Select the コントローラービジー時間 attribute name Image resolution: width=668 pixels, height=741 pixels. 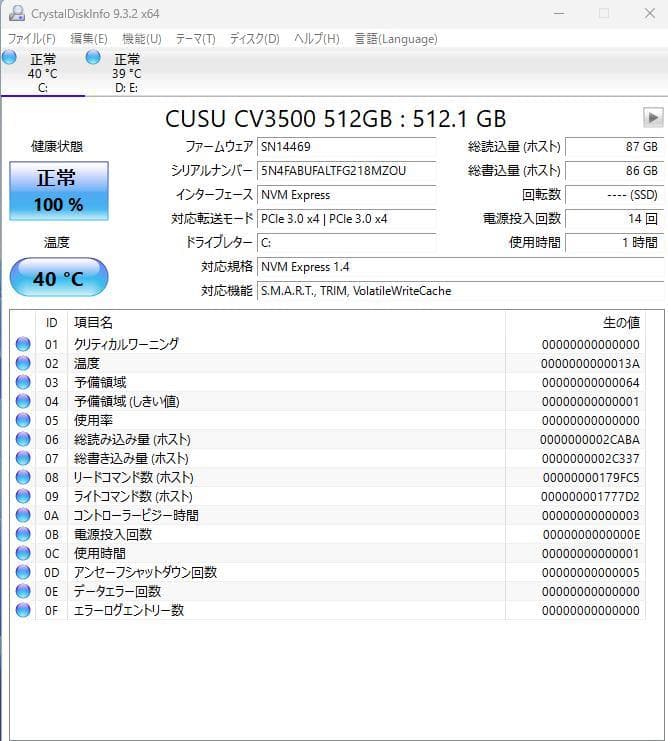pos(136,515)
